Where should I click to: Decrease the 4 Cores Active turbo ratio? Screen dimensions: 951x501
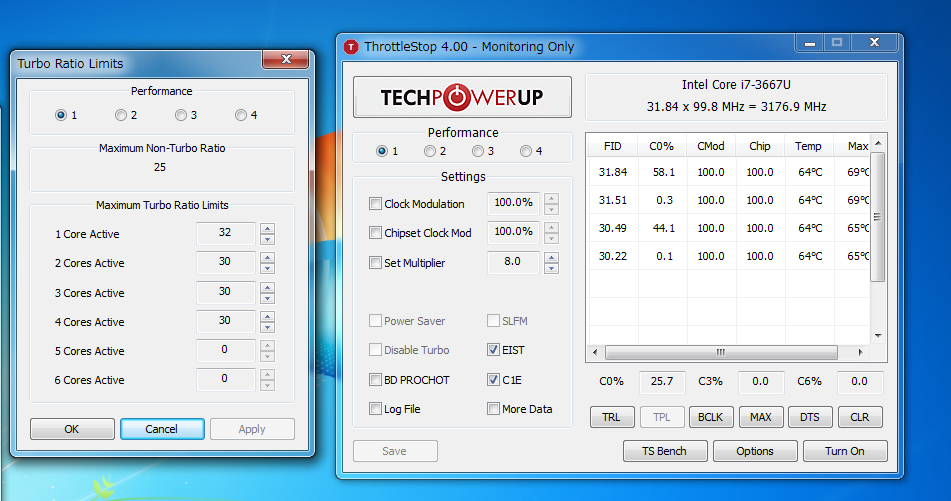coord(267,327)
